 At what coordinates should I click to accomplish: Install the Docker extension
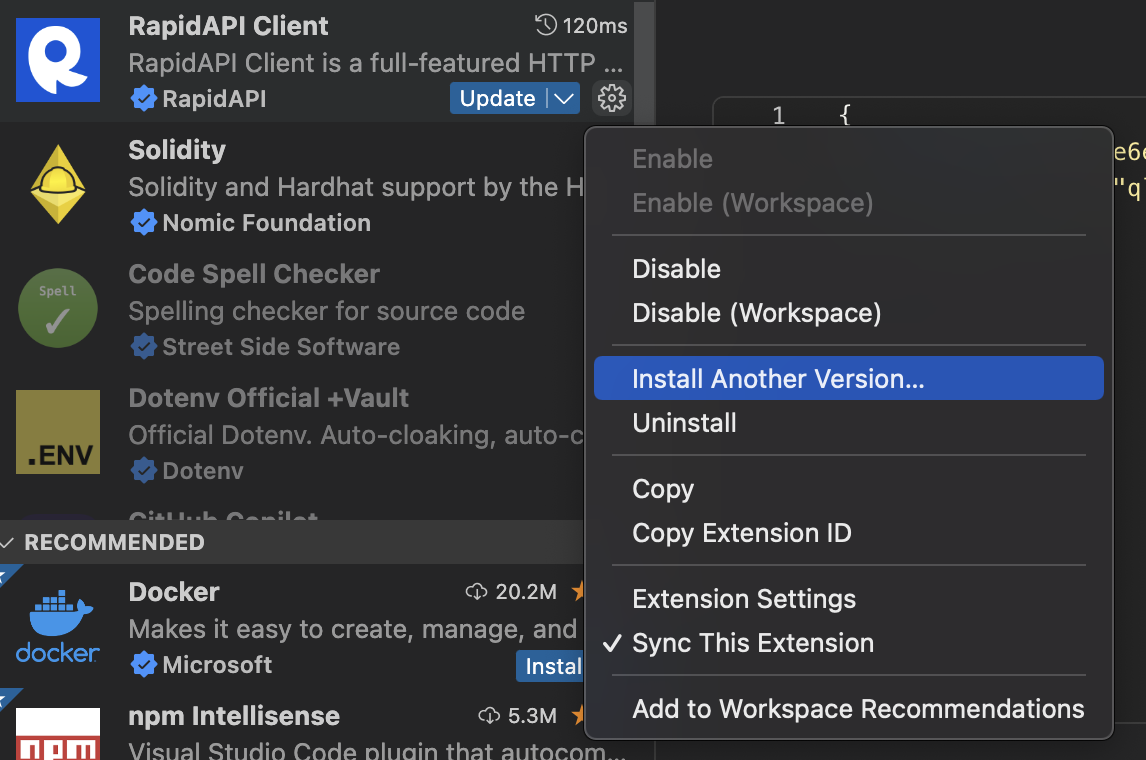tap(553, 666)
